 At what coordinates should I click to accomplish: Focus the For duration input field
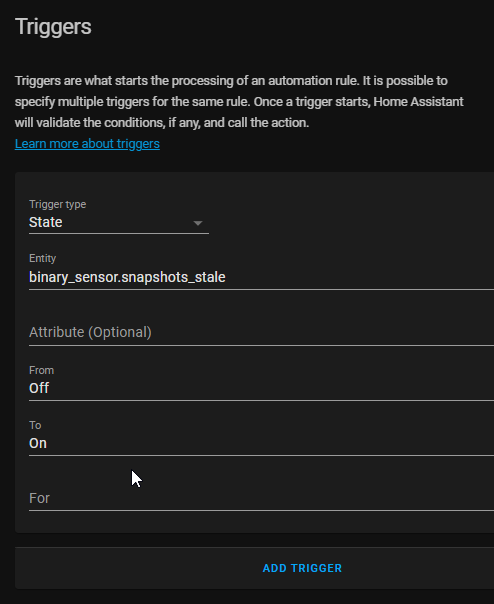(x=261, y=498)
